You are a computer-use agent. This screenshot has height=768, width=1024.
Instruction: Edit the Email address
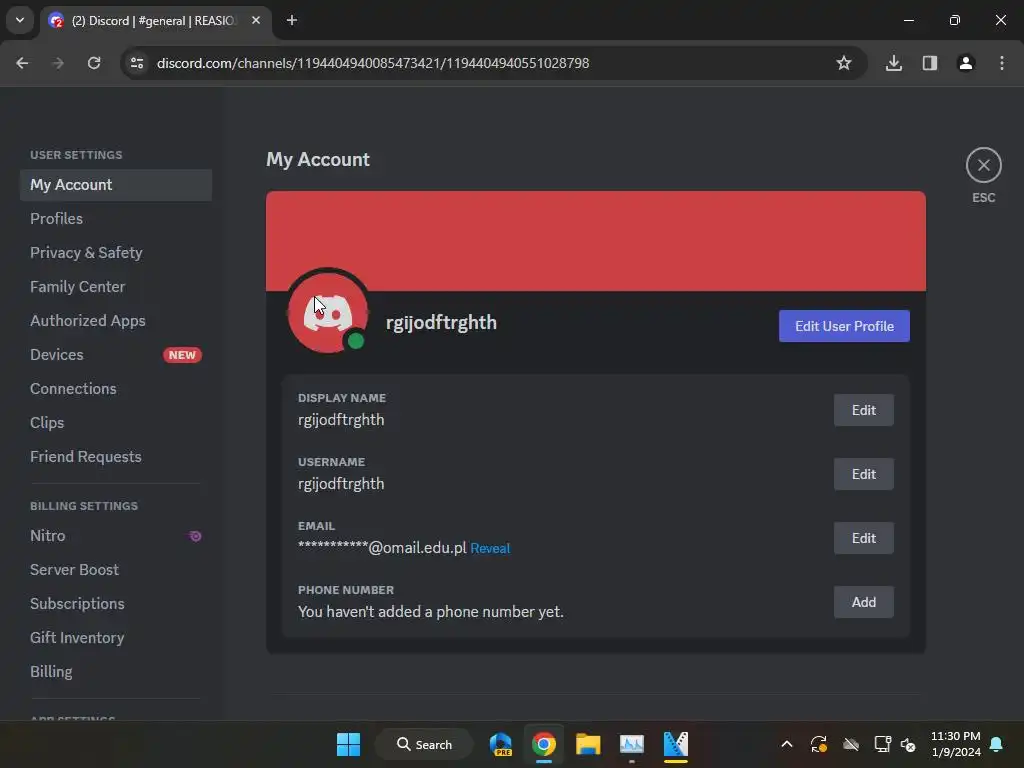[863, 538]
